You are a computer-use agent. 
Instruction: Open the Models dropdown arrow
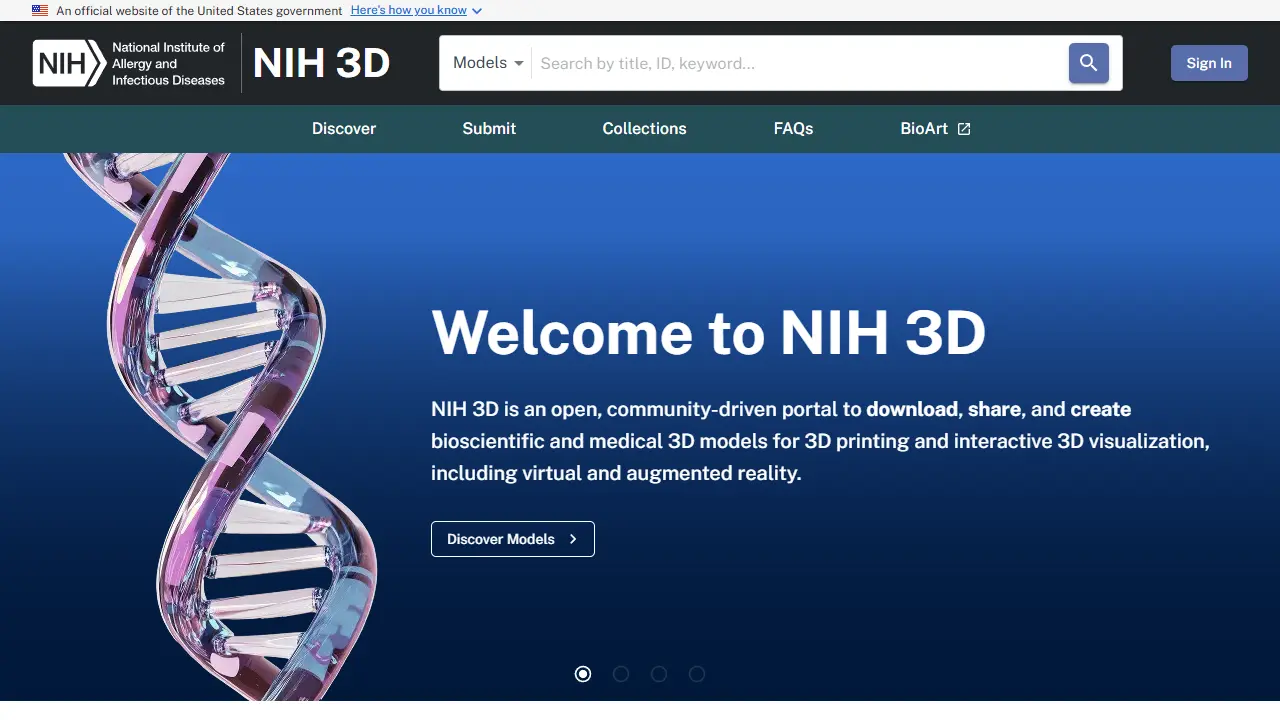point(520,62)
